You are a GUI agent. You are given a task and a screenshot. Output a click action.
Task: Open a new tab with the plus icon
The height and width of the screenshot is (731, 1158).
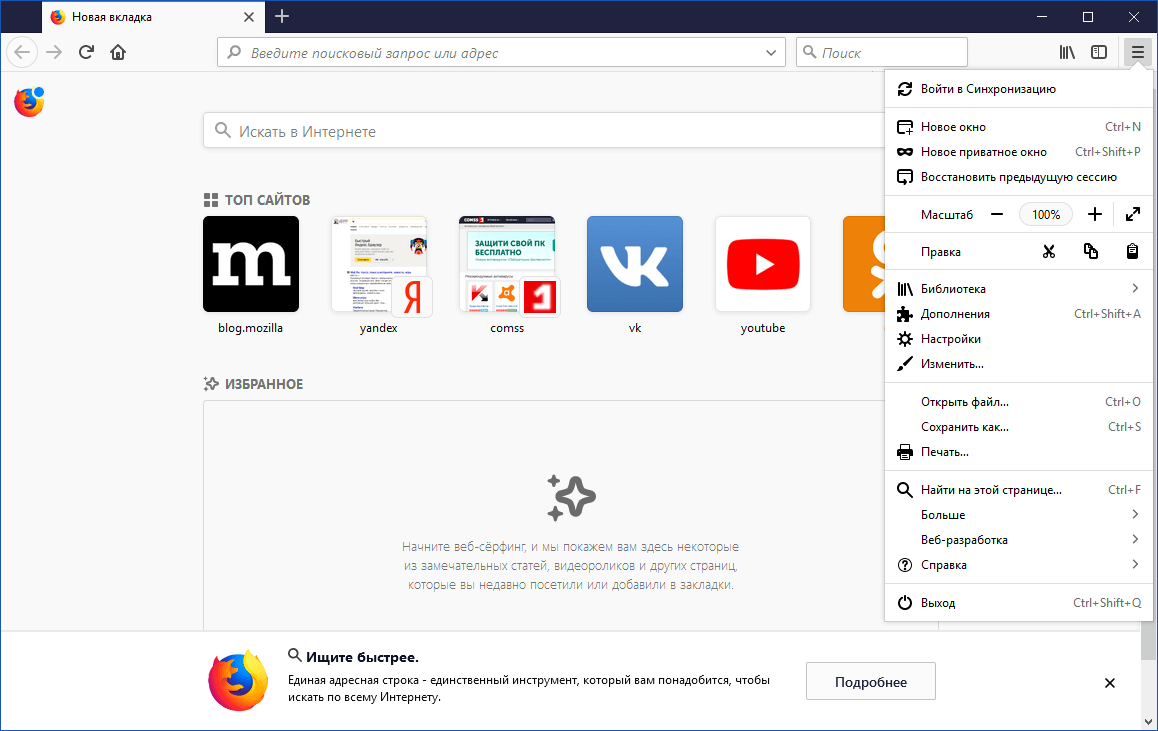pyautogui.click(x=282, y=16)
